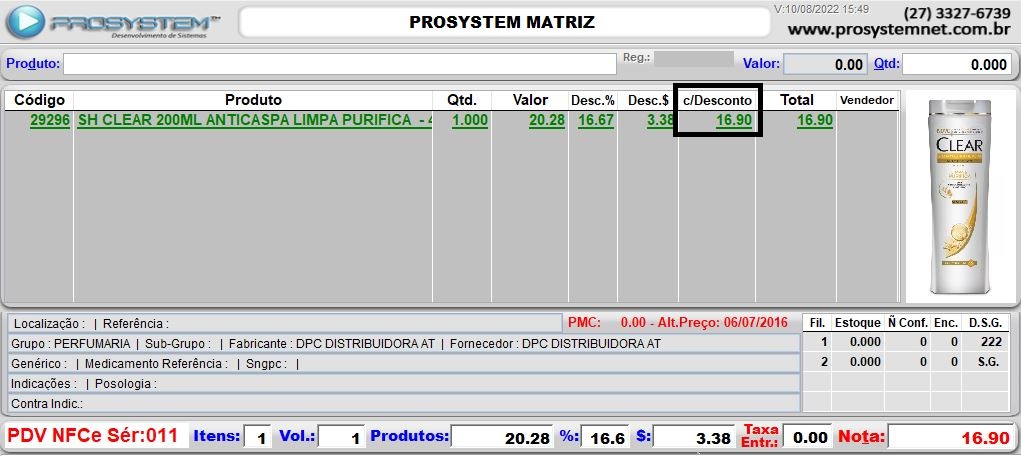The image size is (1021, 456).
Task: Select the c/Desconto column header
Action: [x=717, y=101]
